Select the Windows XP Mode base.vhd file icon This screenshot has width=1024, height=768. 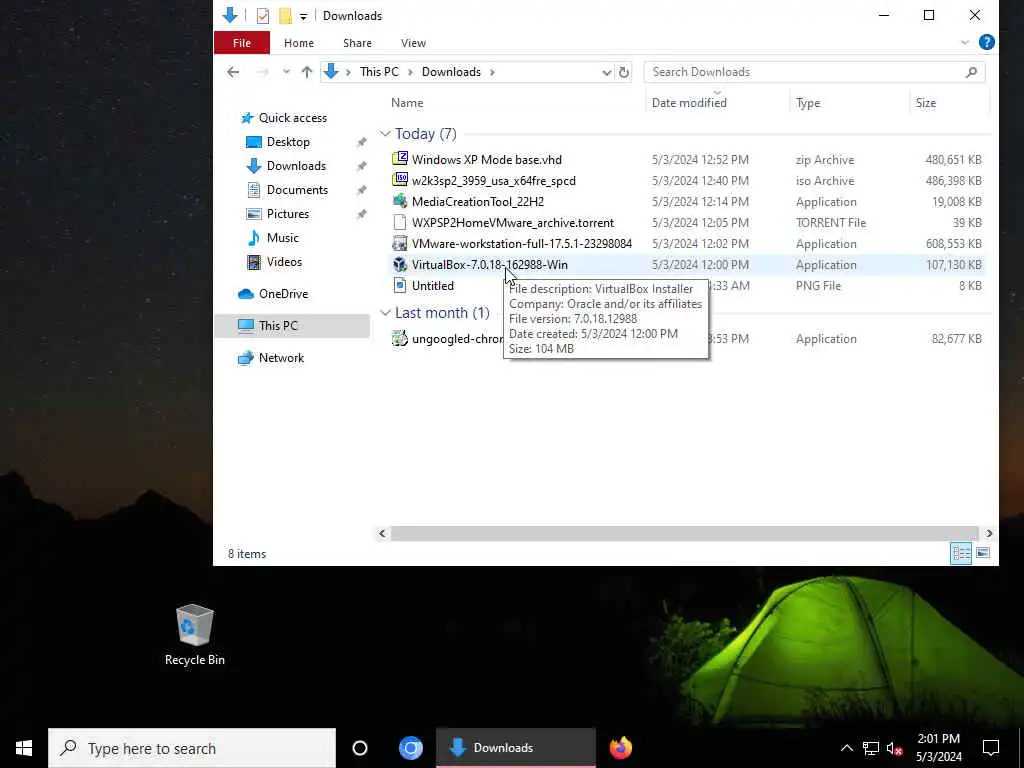click(x=400, y=159)
